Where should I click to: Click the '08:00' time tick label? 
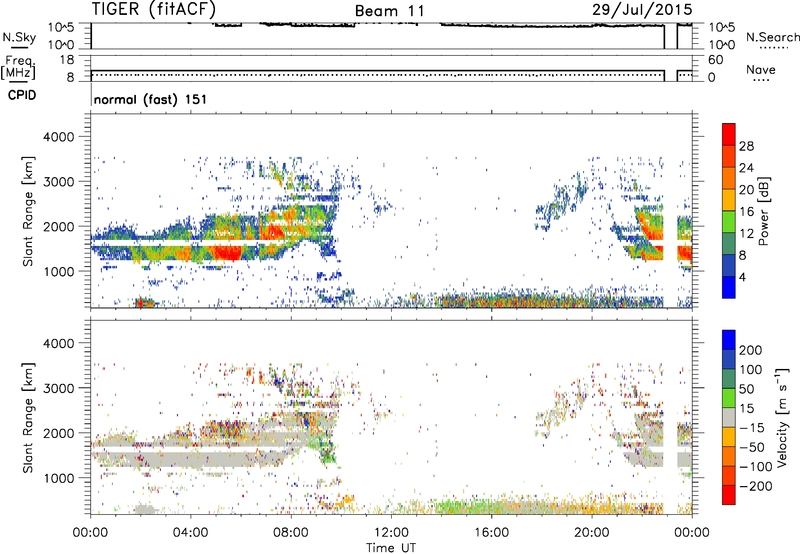point(291,533)
